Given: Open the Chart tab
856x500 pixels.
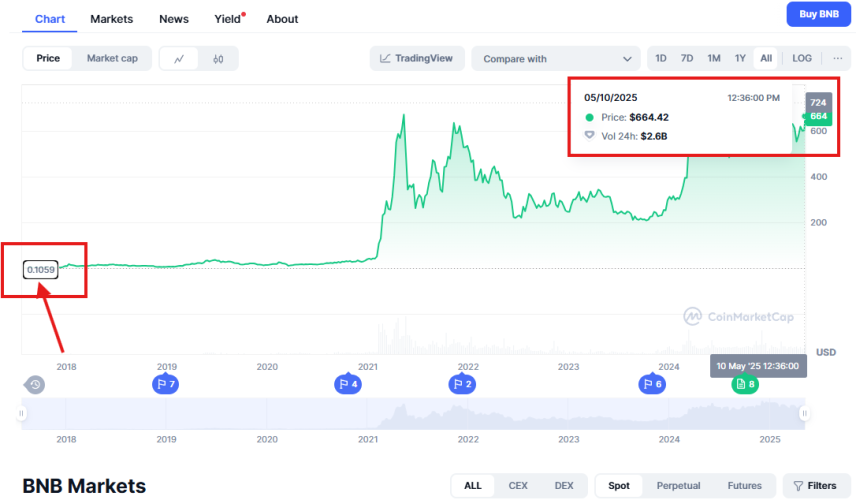Looking at the screenshot, I should (50, 19).
